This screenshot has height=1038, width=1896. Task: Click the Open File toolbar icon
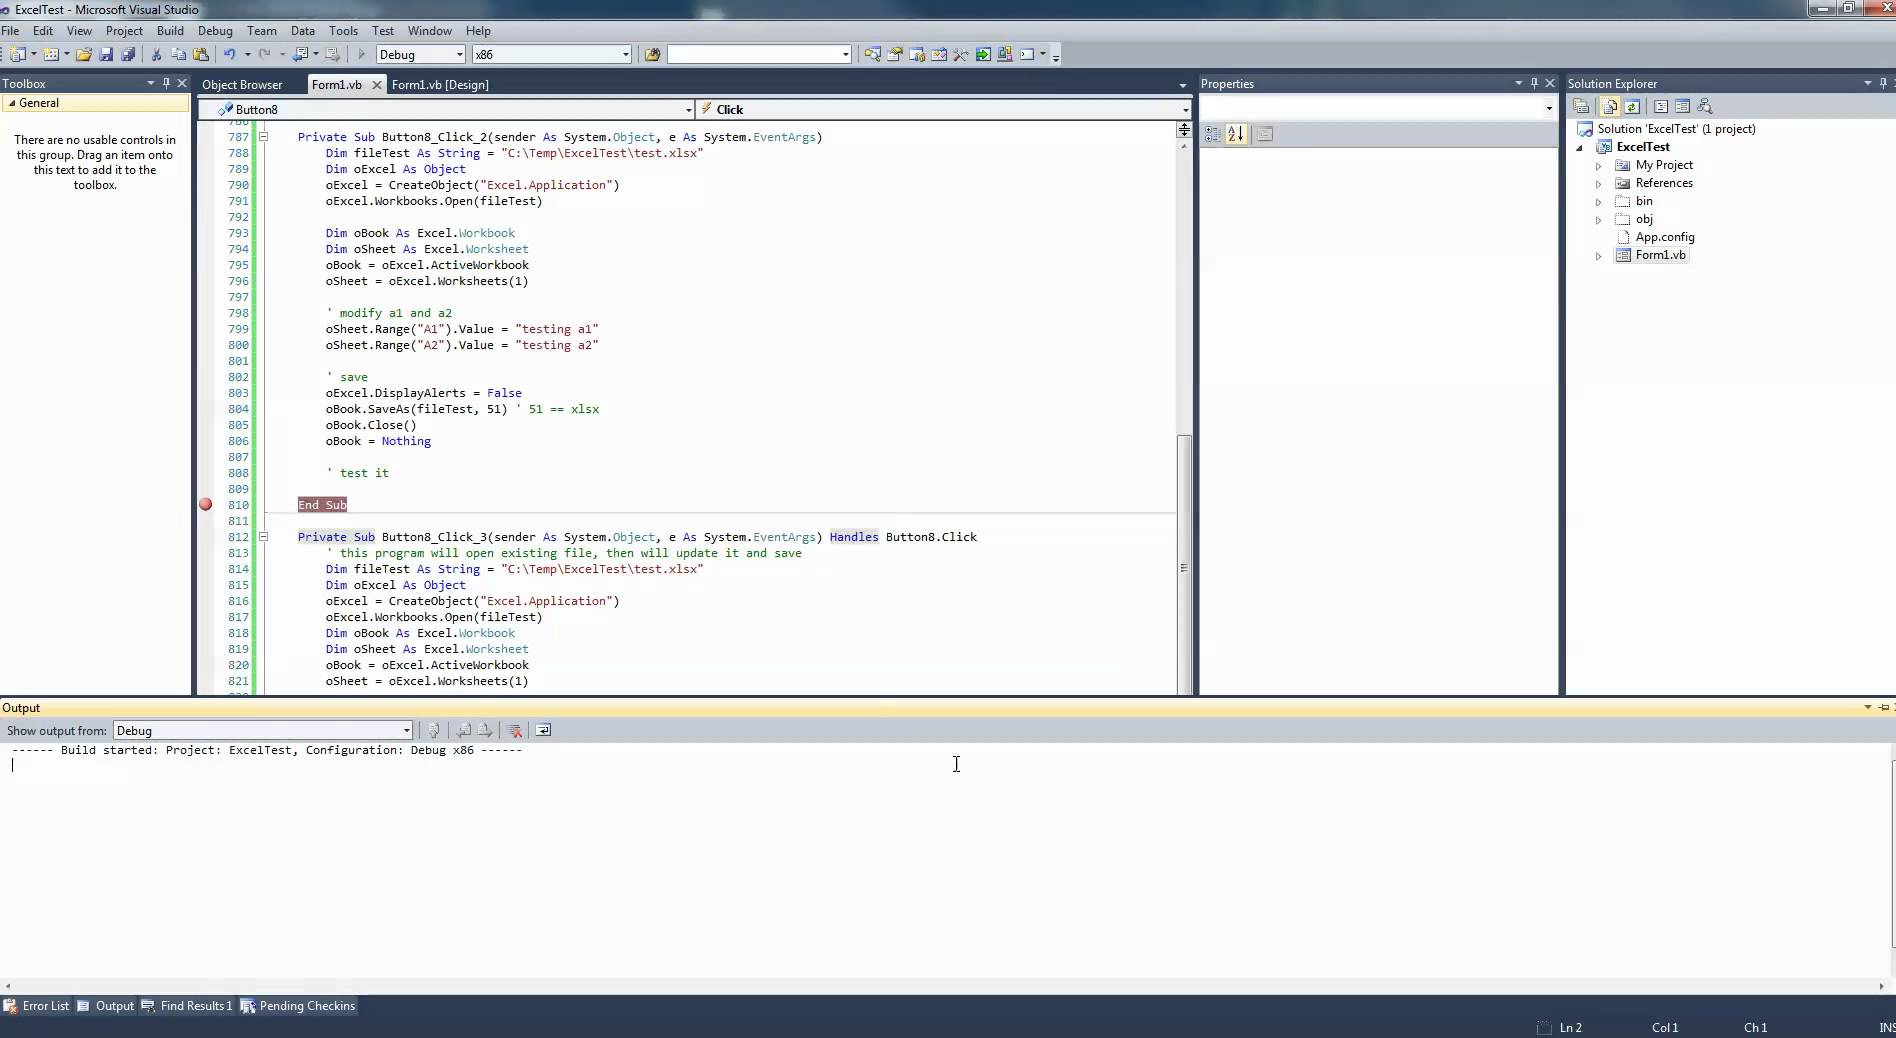coord(84,55)
